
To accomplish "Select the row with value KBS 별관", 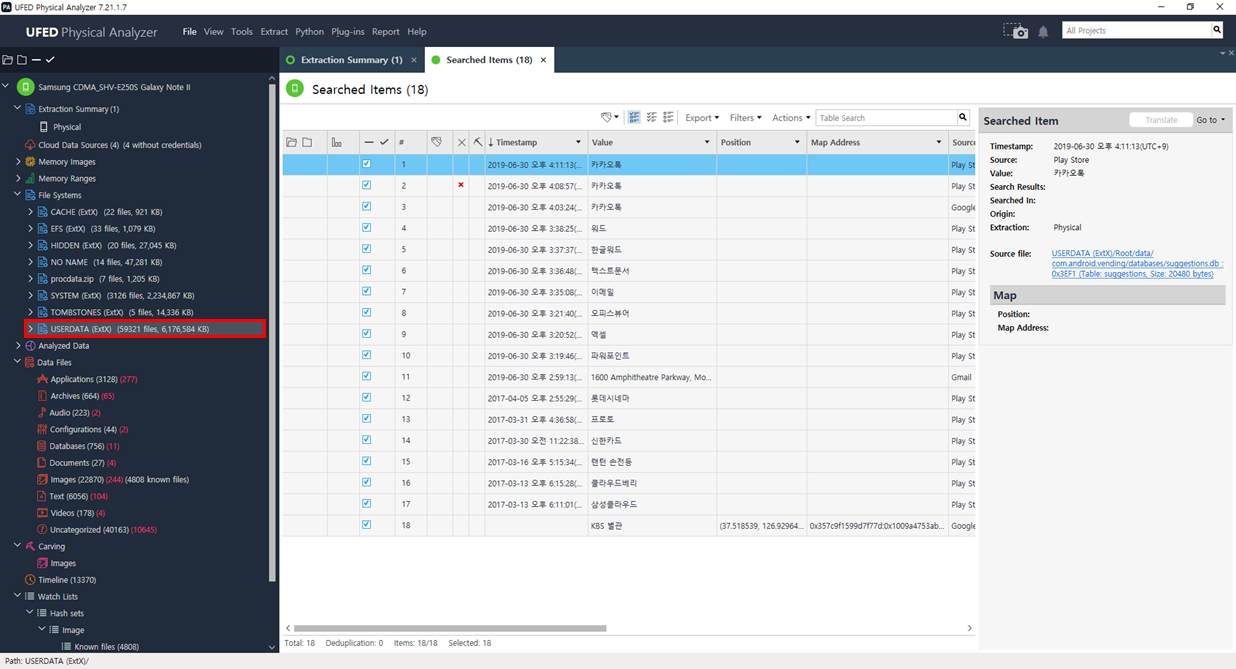I will [628, 525].
